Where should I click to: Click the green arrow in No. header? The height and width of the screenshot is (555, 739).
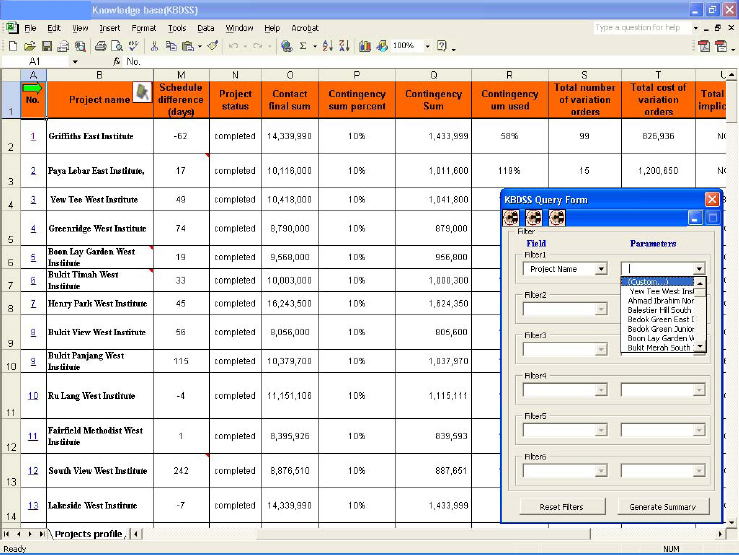[33, 88]
